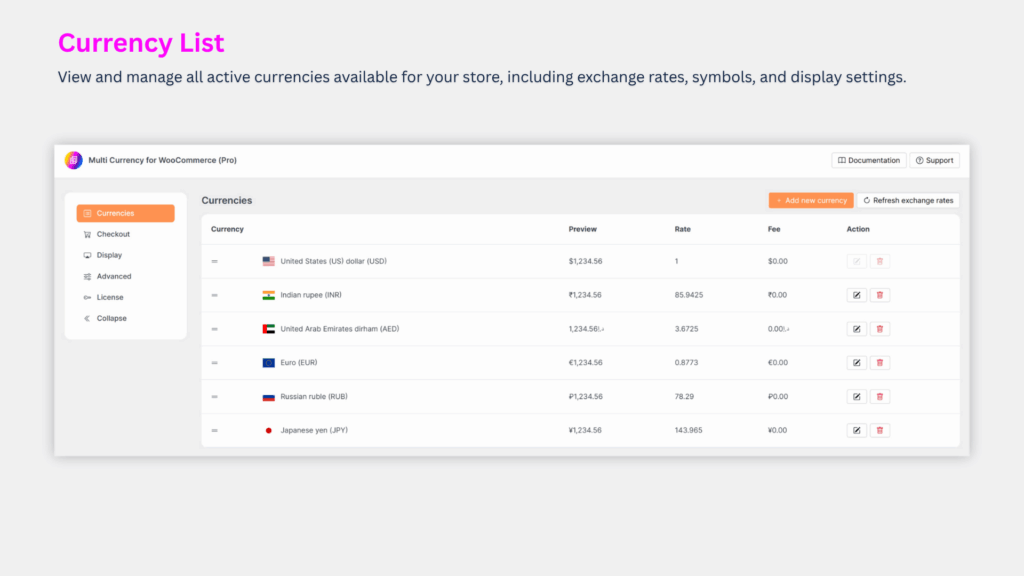Delete the Japanese yen currency
The image size is (1024, 576).
pos(880,430)
